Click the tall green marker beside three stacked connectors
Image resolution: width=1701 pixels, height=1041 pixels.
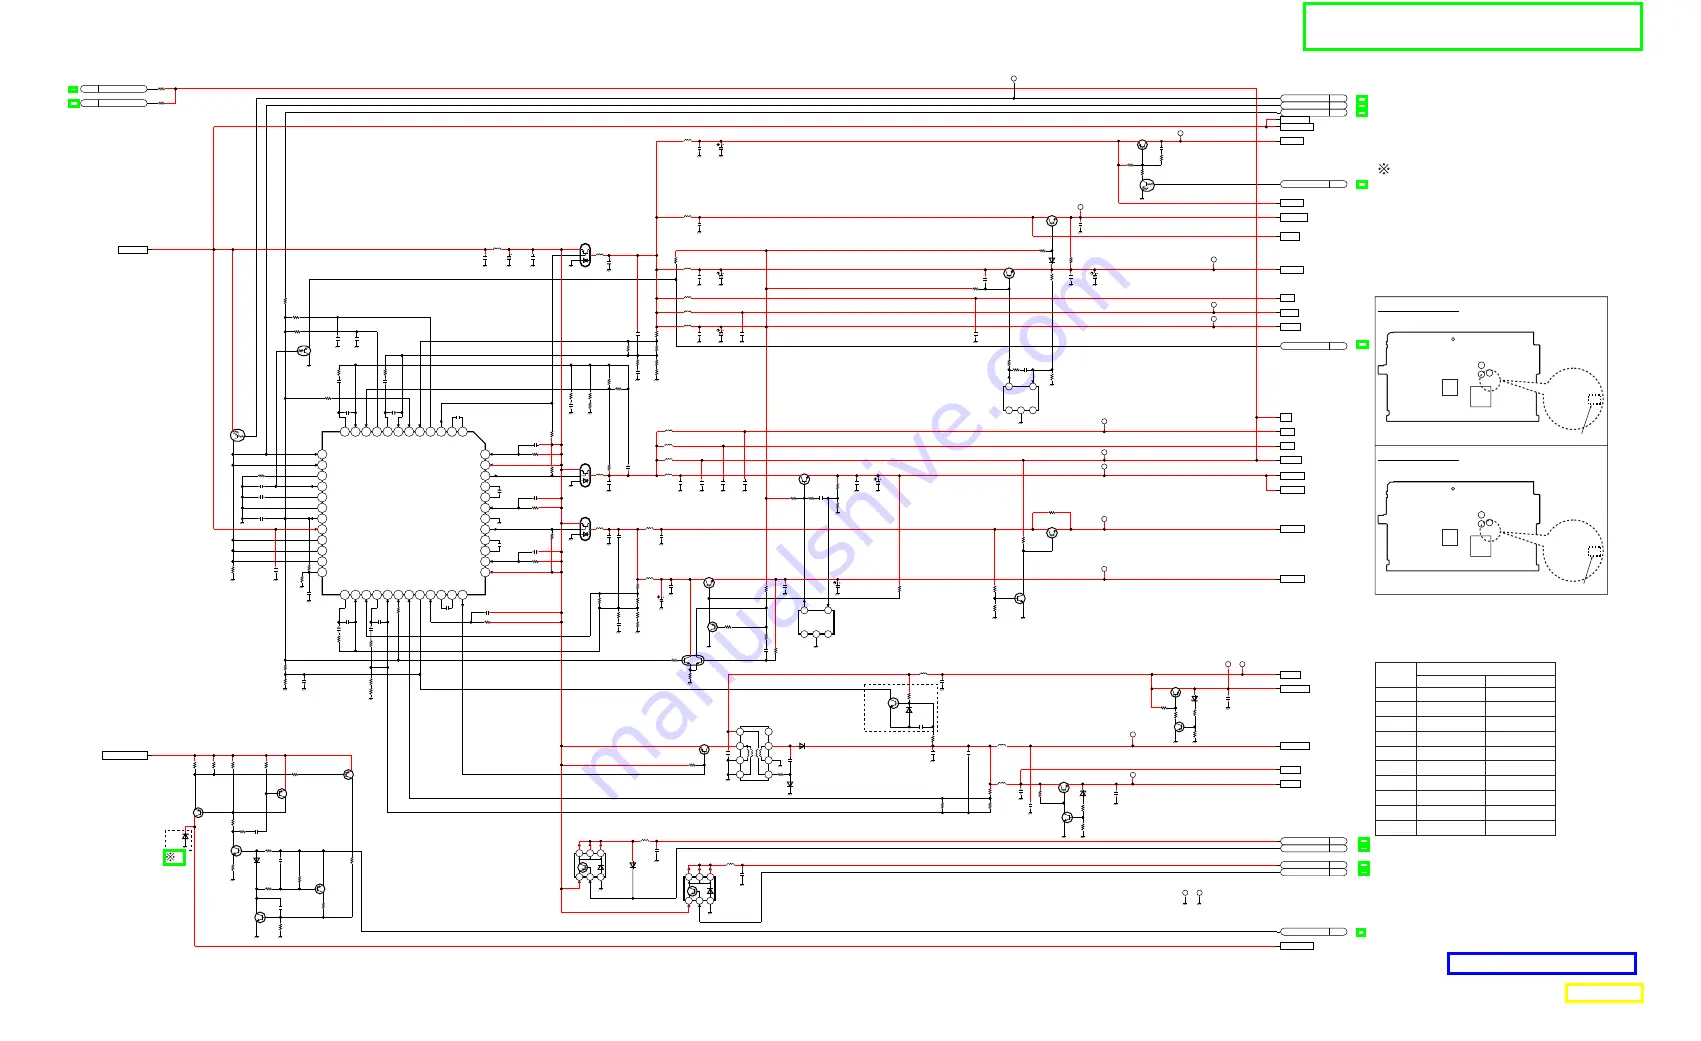(x=1362, y=106)
